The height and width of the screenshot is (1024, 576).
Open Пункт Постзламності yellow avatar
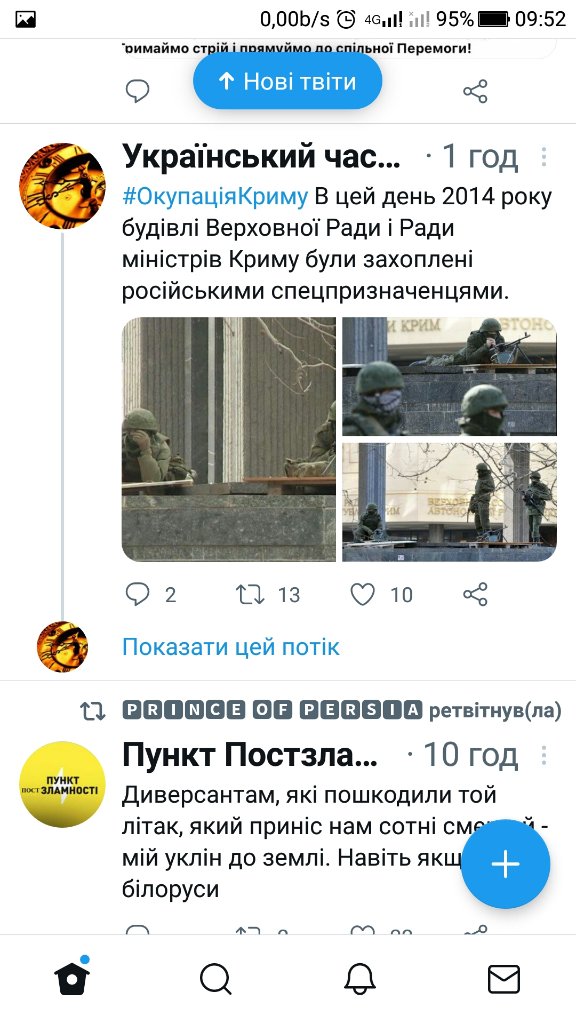tap(62, 784)
